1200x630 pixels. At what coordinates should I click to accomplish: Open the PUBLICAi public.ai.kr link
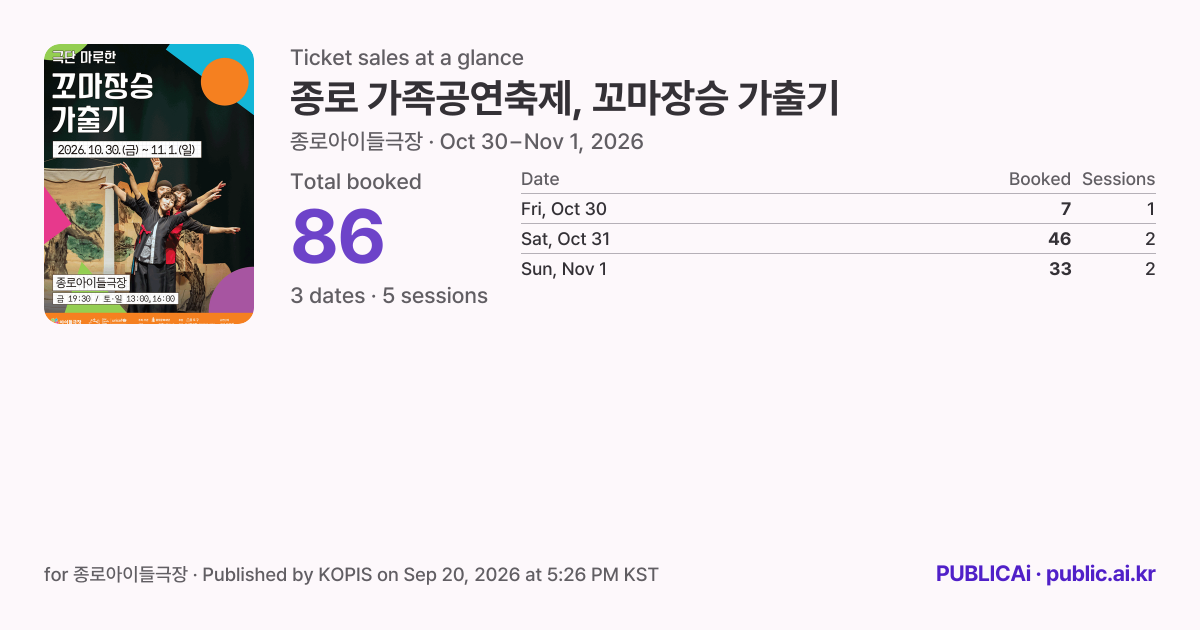tap(1046, 574)
